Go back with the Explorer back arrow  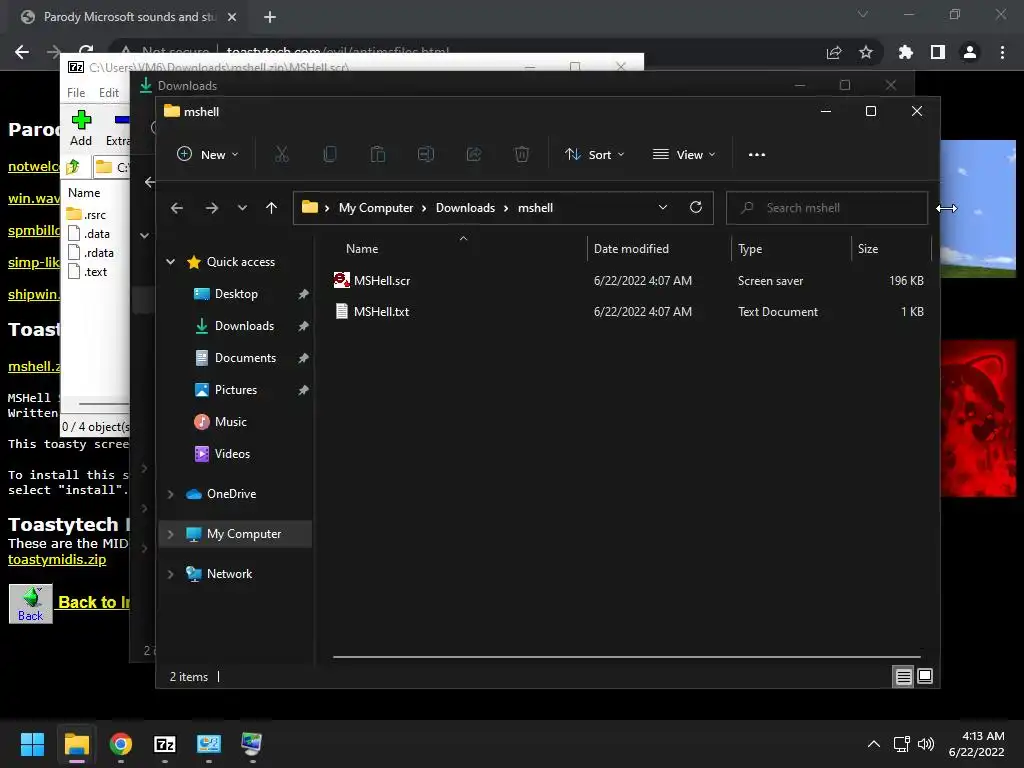pos(177,208)
